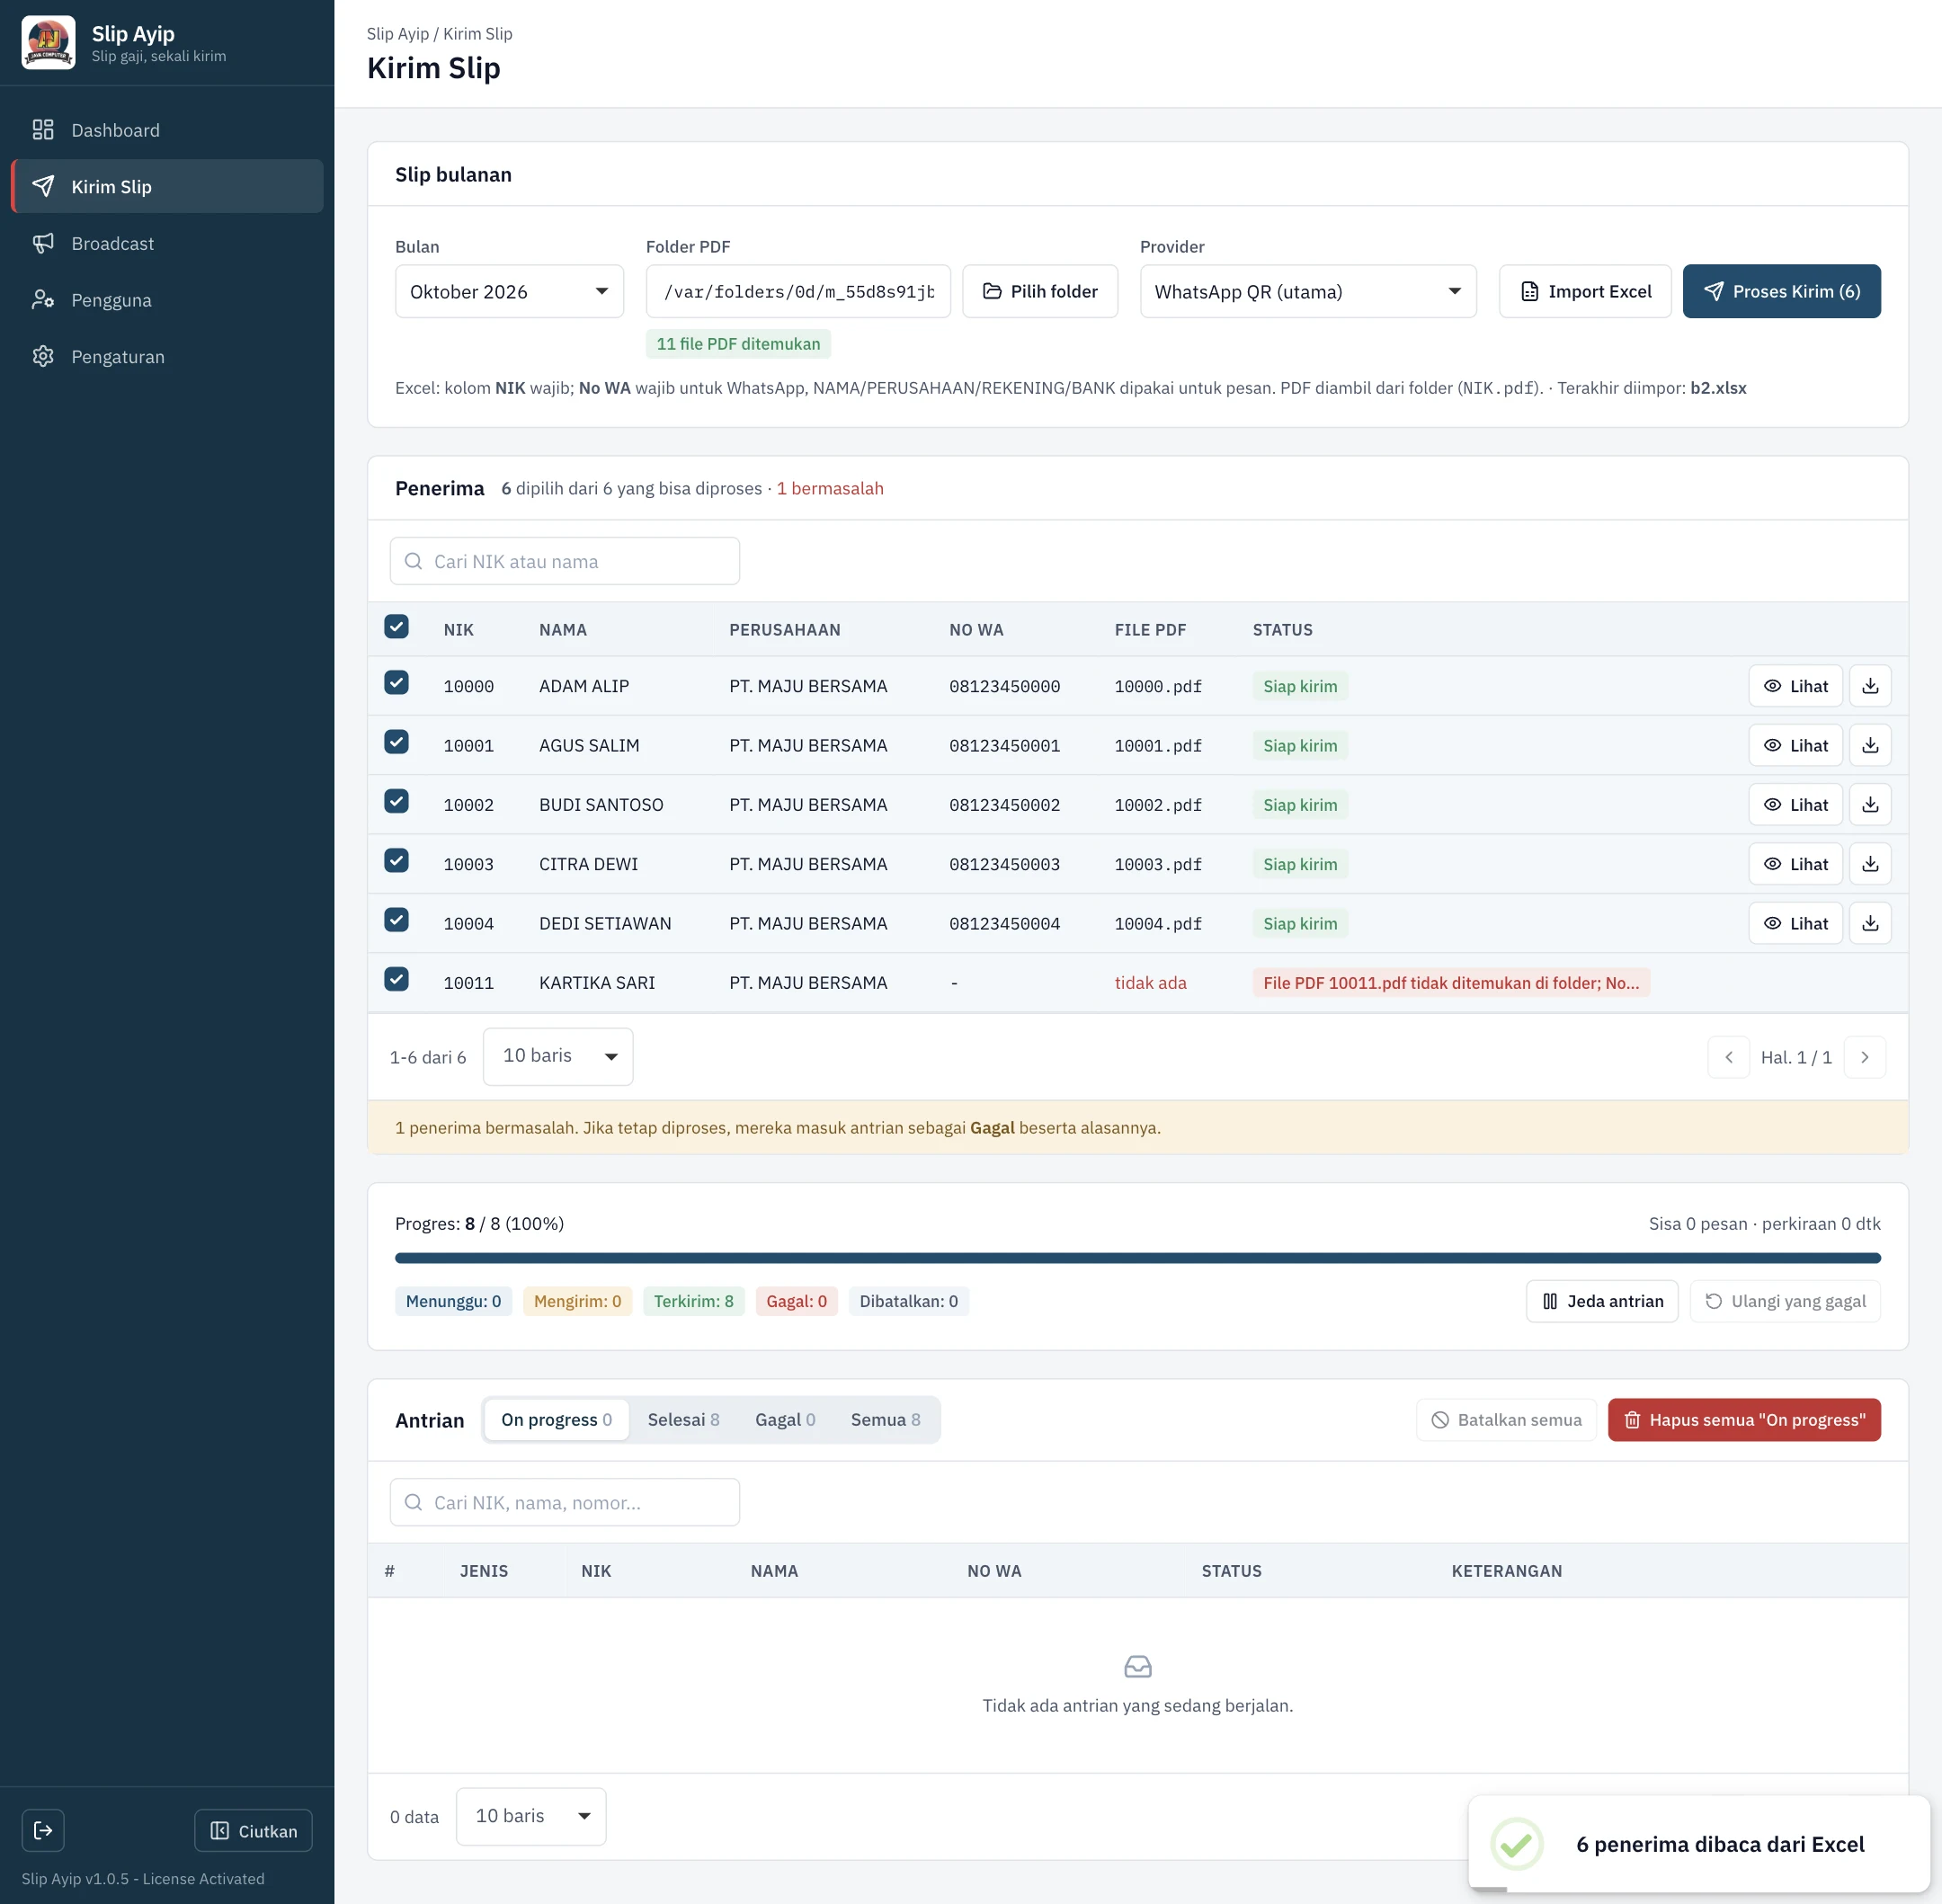Uncheck recipient 10011 KARTIKA SARI

396,979
